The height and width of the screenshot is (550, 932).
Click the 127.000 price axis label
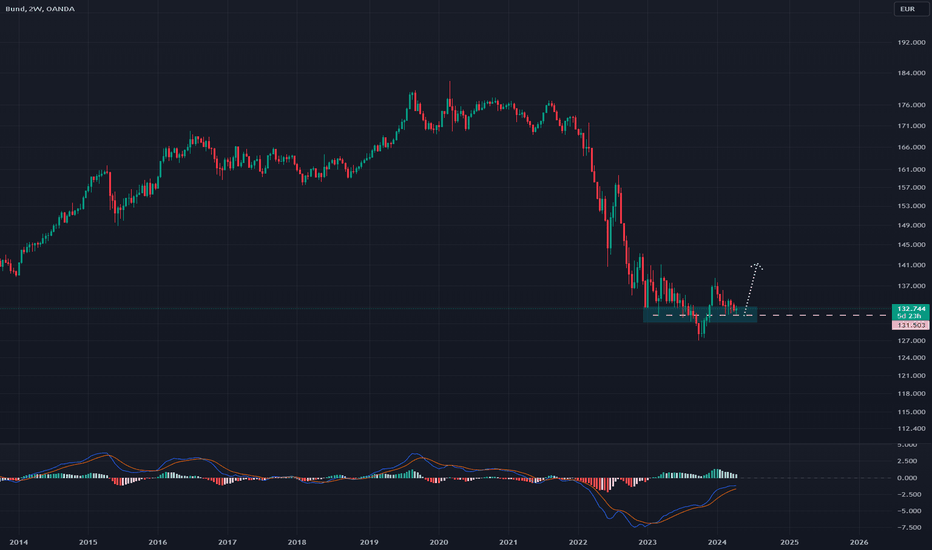(x=911, y=341)
